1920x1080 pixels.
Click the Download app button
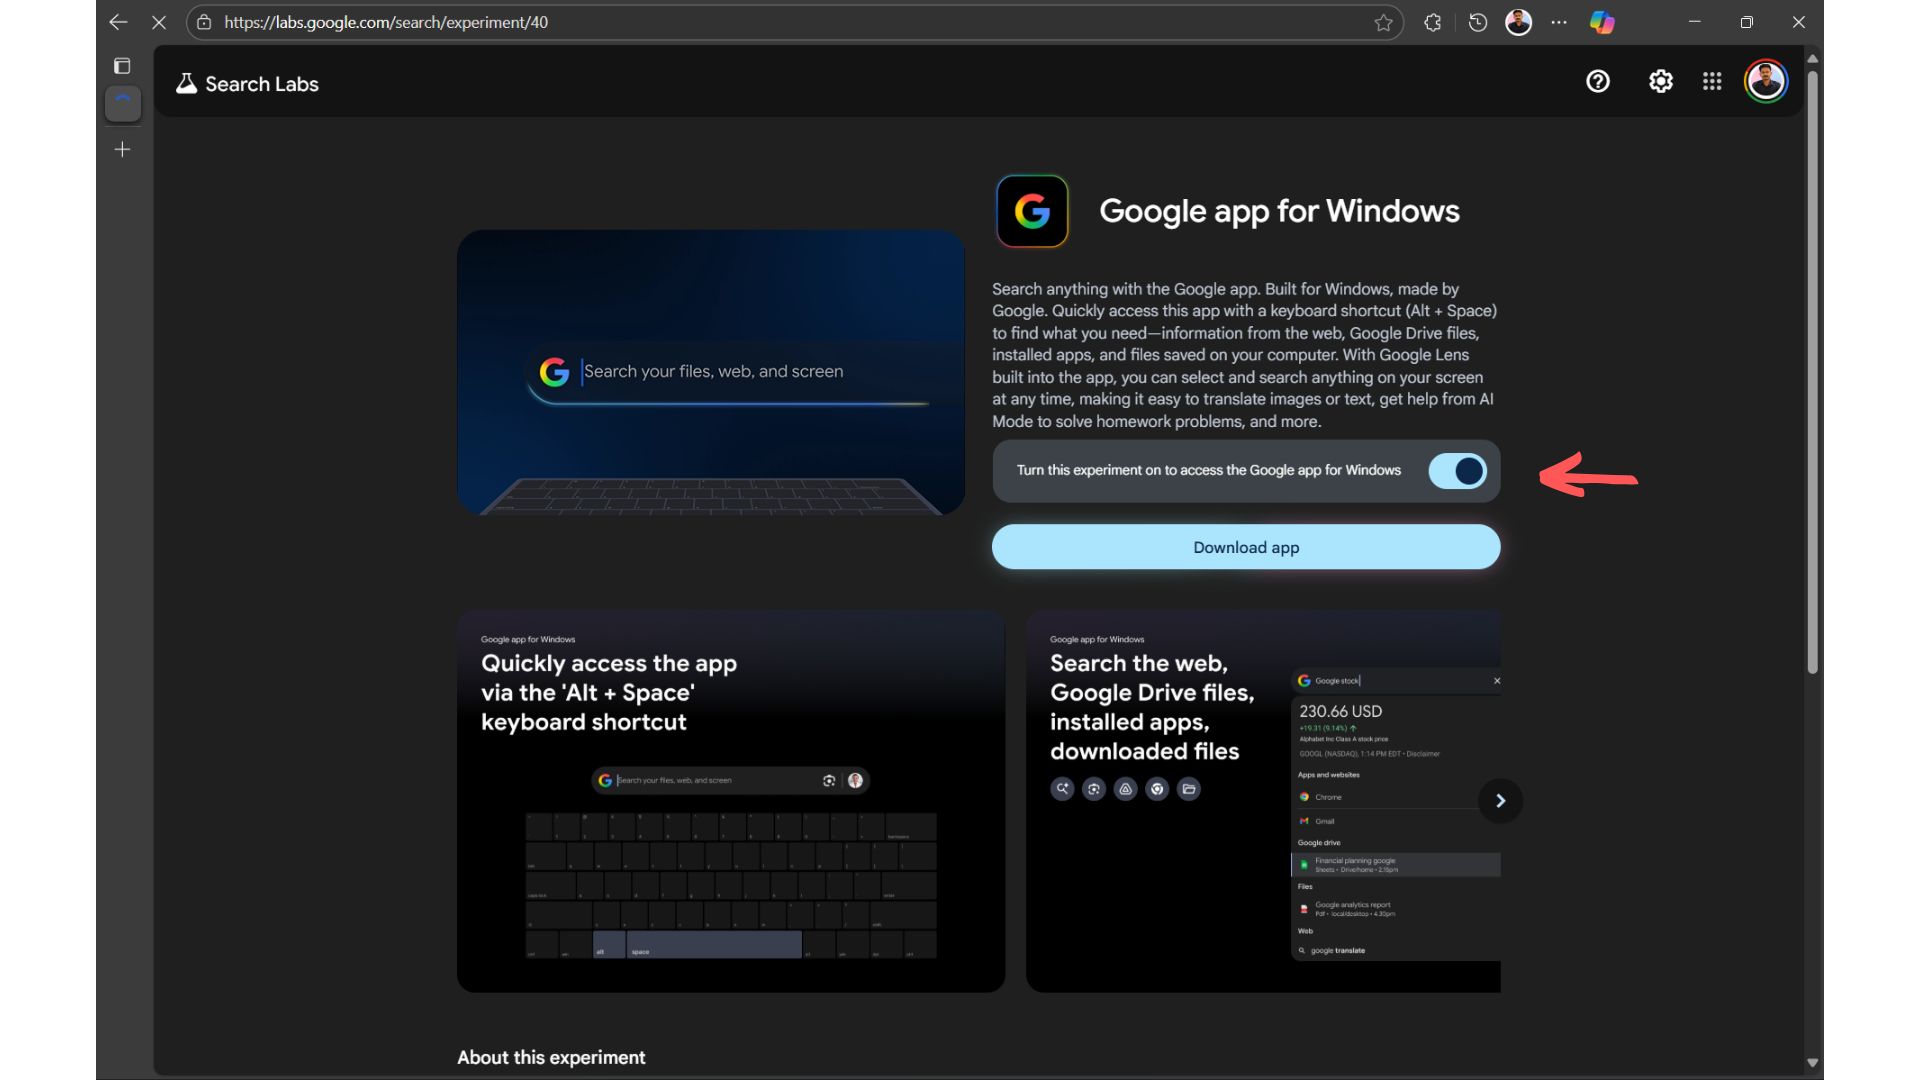pos(1245,547)
